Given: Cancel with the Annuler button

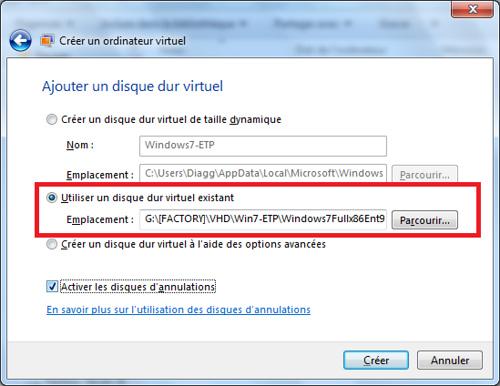Looking at the screenshot, I should [450, 360].
